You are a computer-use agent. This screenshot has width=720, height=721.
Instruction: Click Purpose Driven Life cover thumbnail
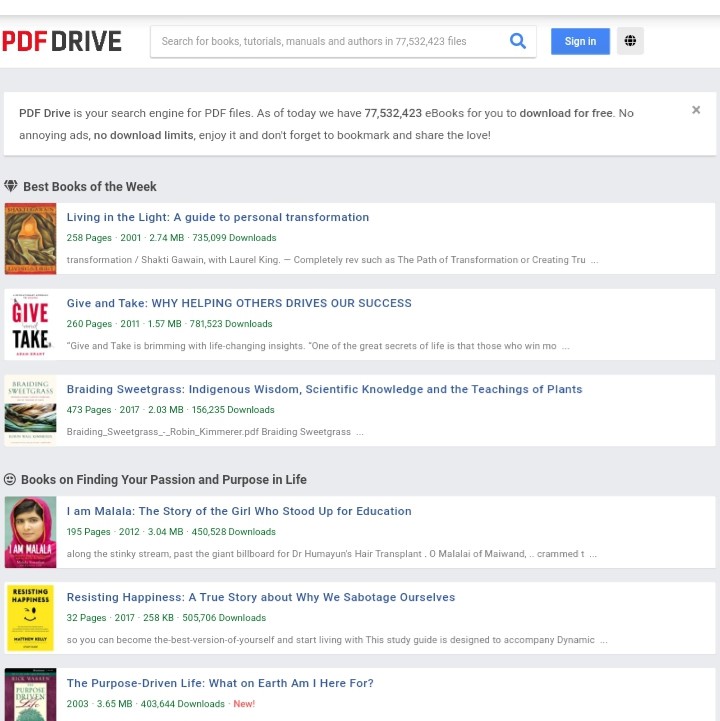tap(30, 695)
